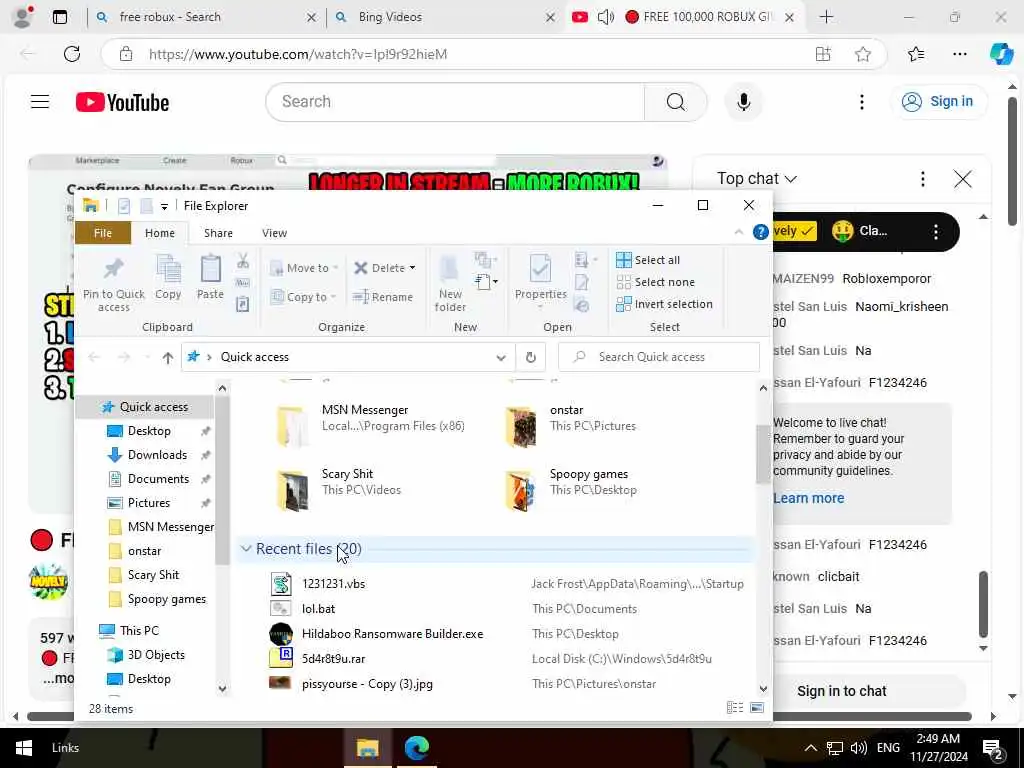Viewport: 1024px width, 768px height.
Task: Click the File Explorer help icon
Action: click(x=760, y=232)
